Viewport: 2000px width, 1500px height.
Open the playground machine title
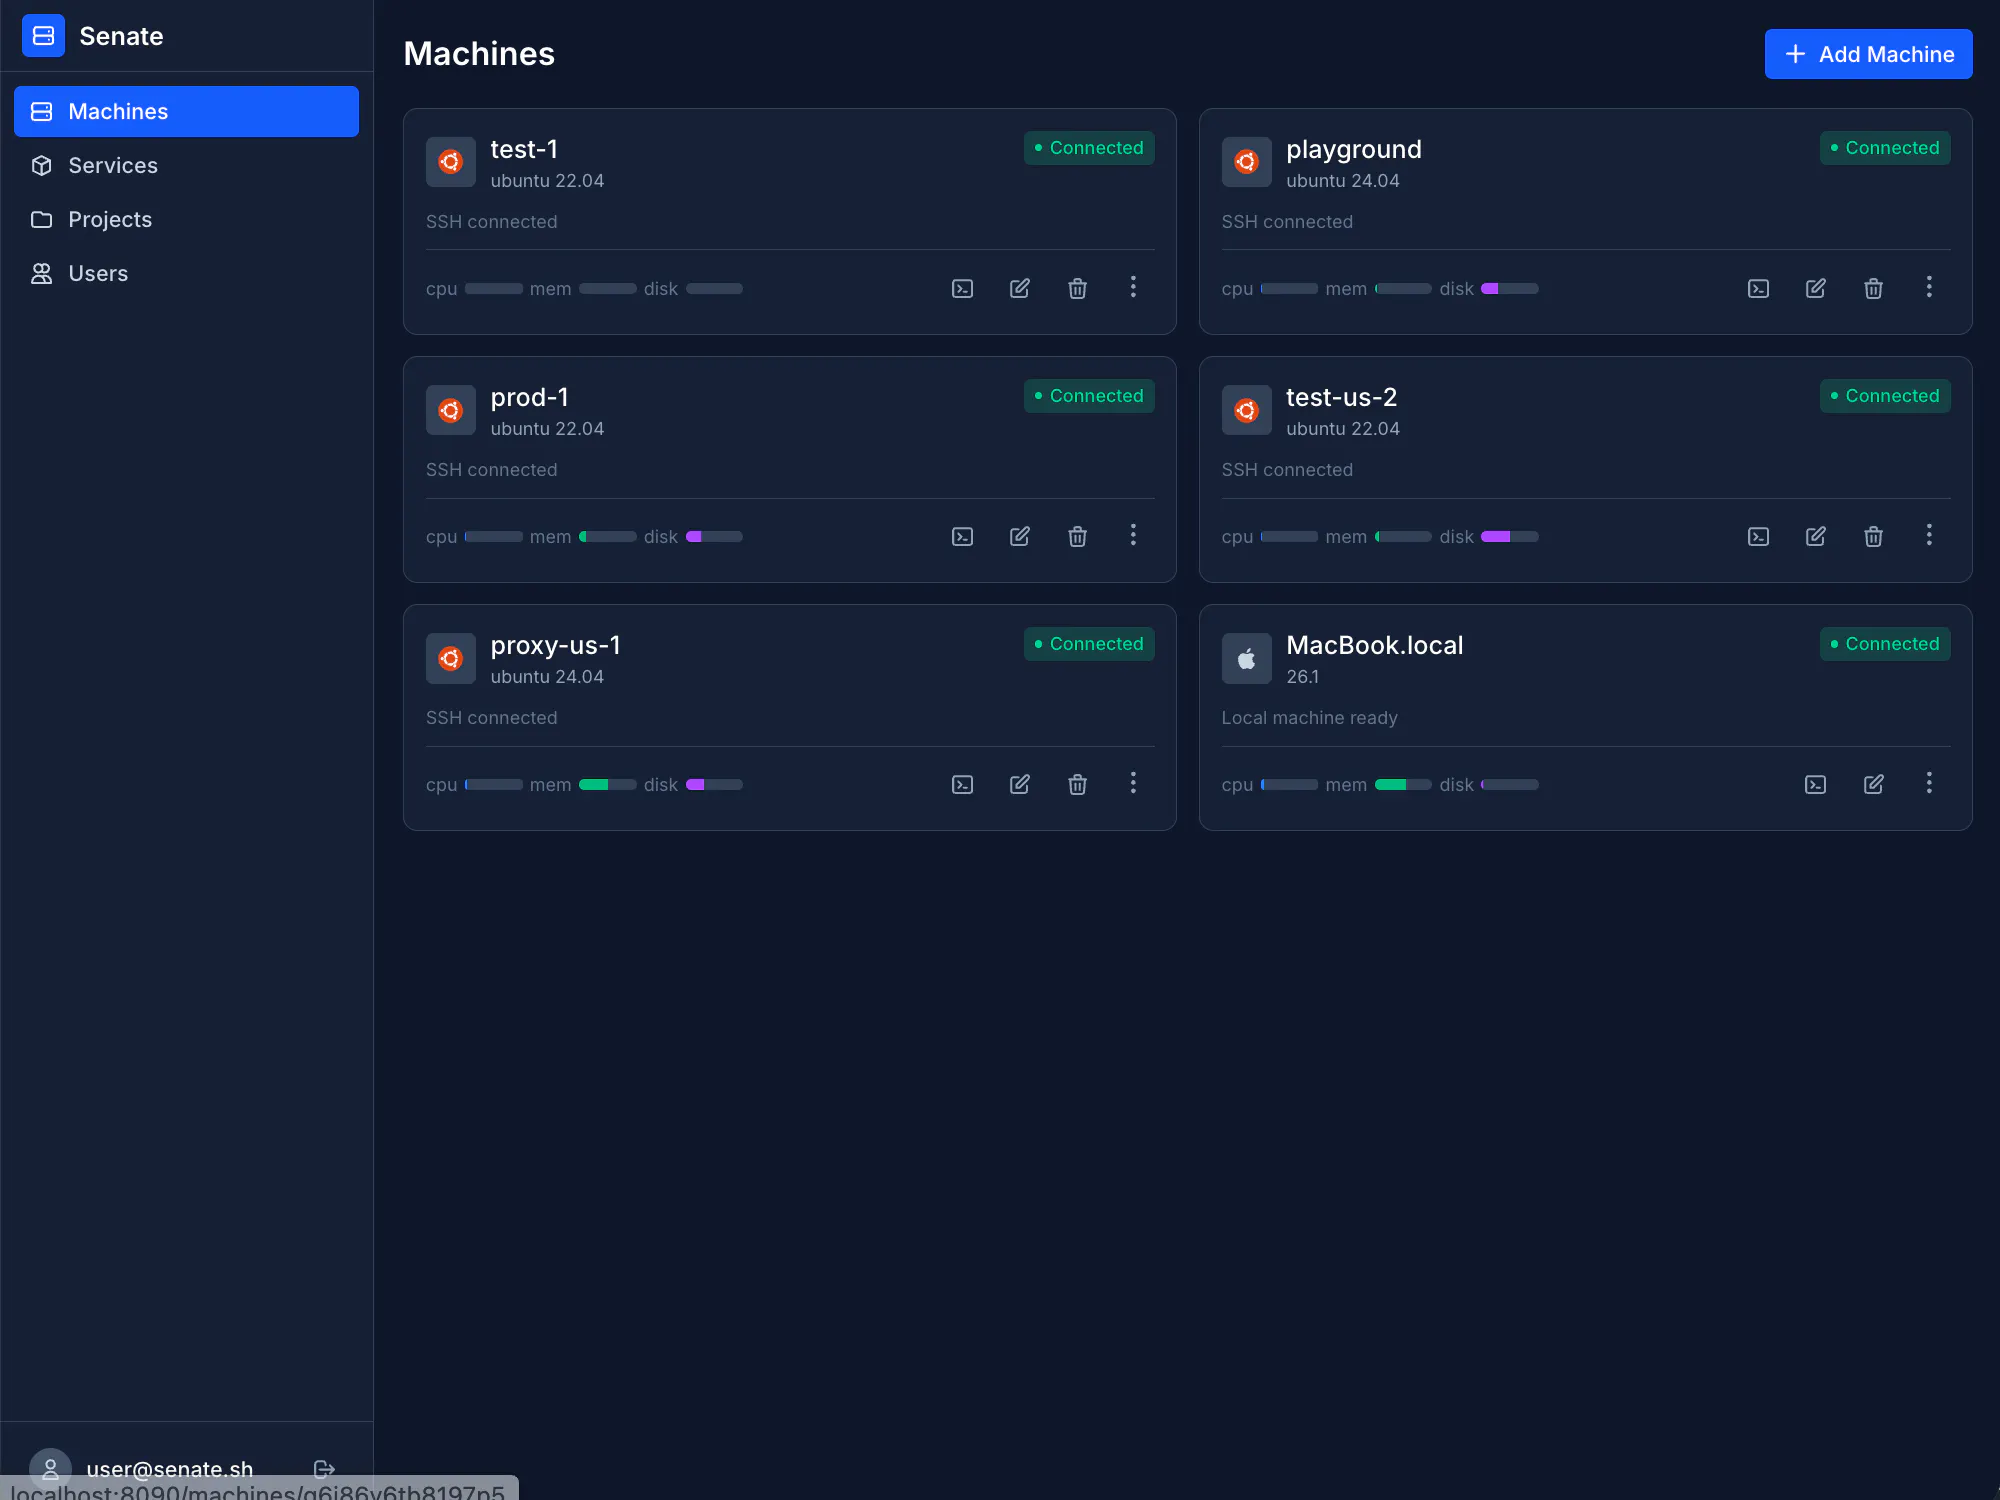pos(1353,149)
